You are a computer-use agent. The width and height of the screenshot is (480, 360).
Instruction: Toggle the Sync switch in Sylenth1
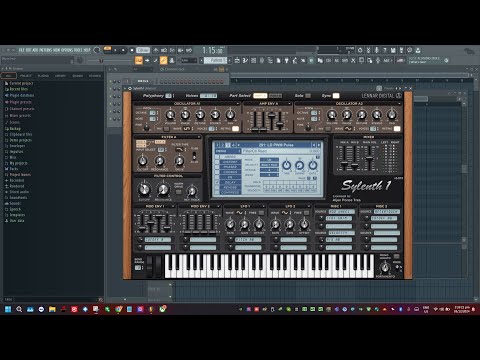coord(336,96)
